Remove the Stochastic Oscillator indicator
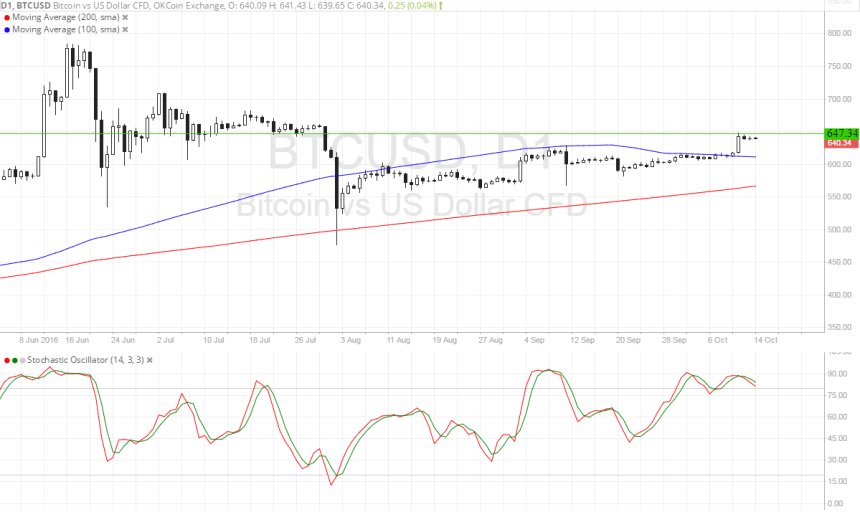Image resolution: width=860 pixels, height=512 pixels. (x=150, y=360)
